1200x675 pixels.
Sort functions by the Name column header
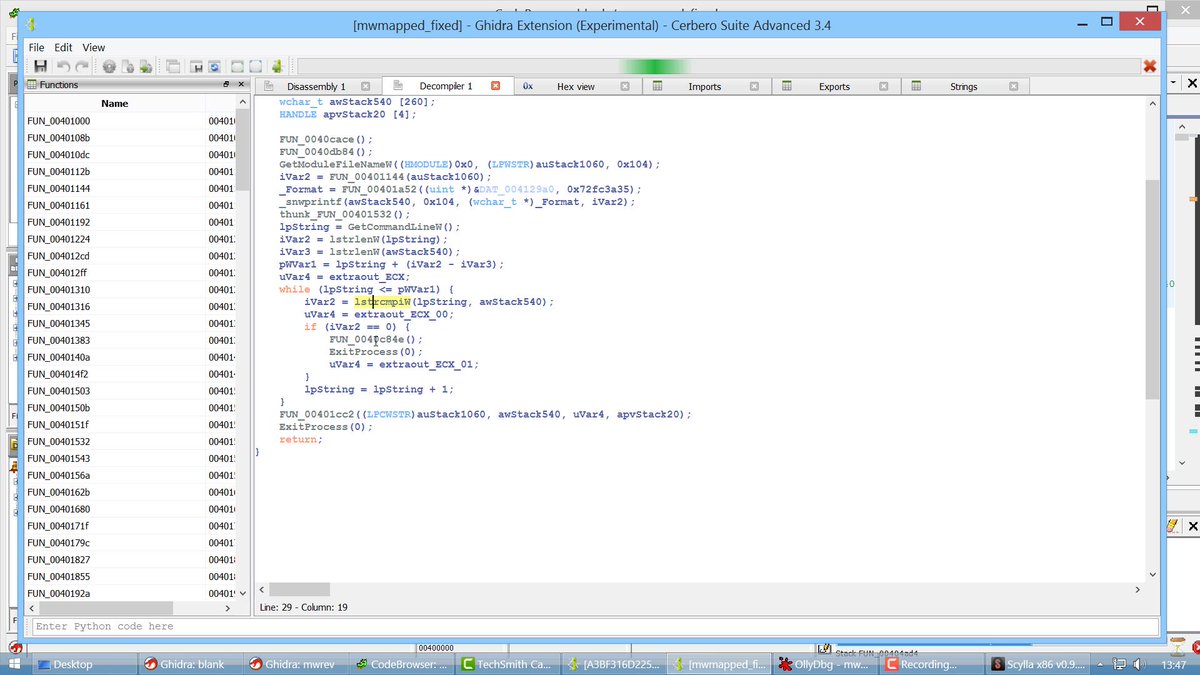click(115, 103)
